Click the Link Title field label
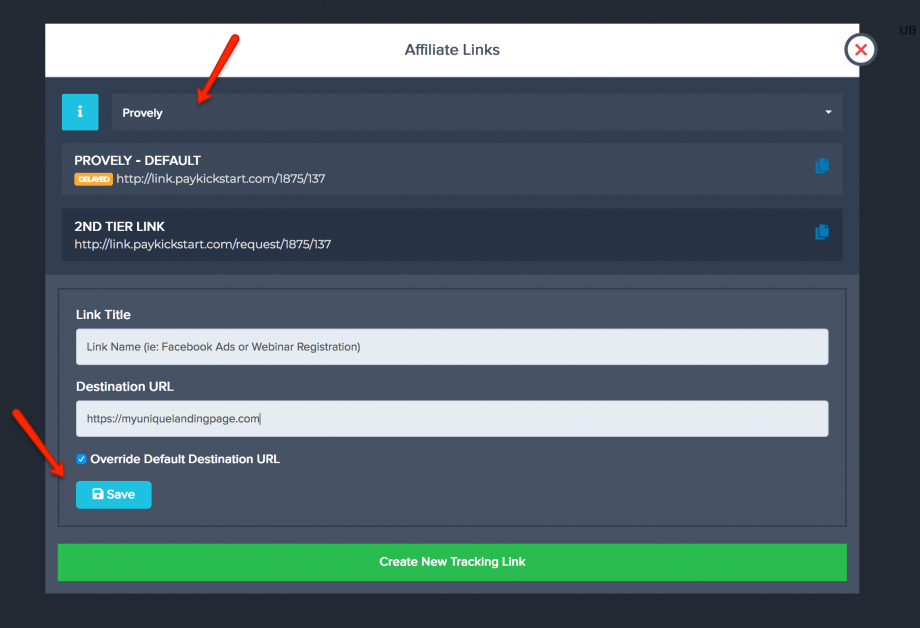 (103, 315)
